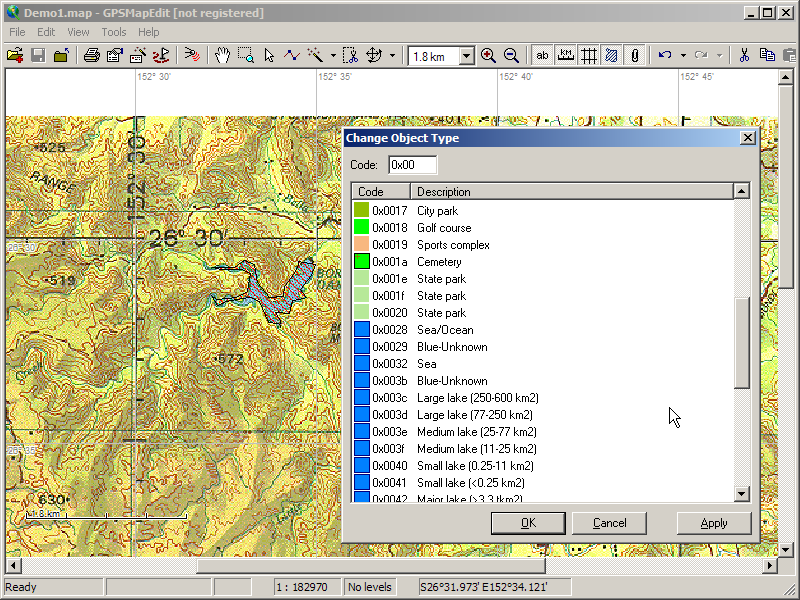Click the open file folder icon
This screenshot has height=600, width=800.
[15, 56]
